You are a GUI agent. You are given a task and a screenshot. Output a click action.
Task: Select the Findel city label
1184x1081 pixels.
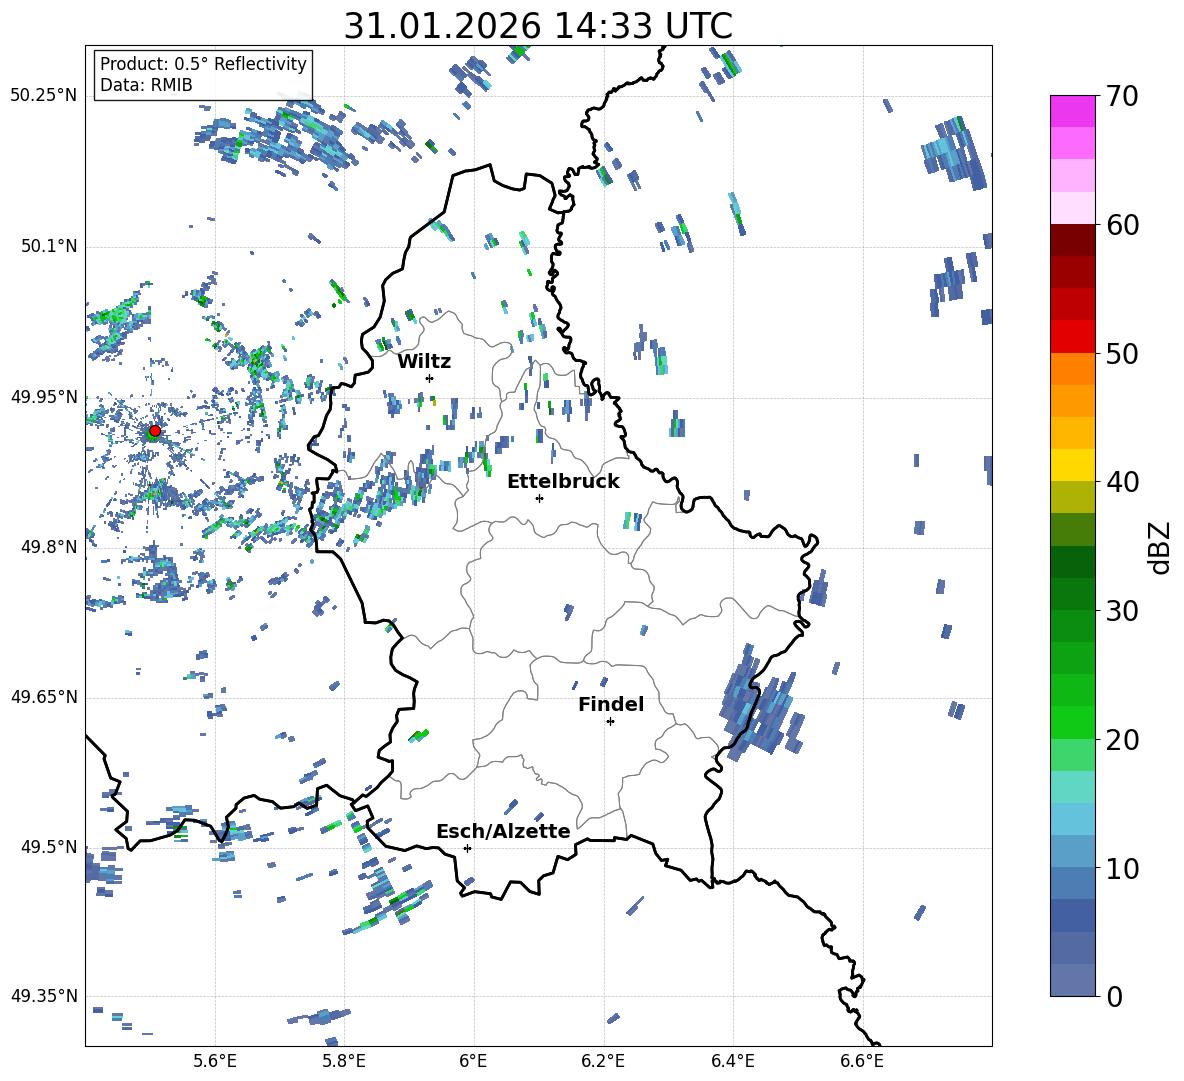pos(611,704)
